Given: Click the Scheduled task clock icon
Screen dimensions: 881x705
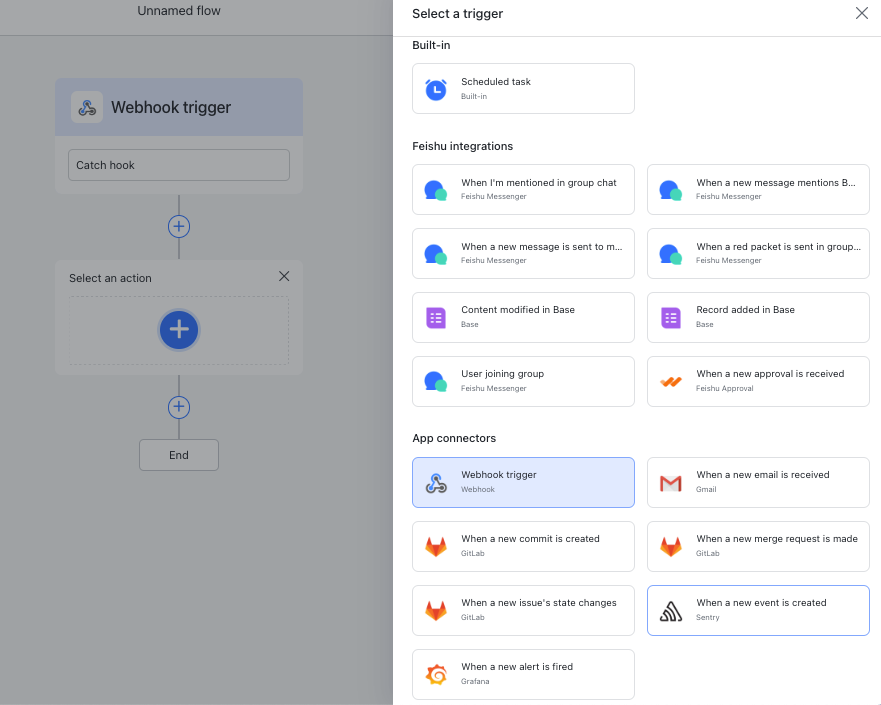Looking at the screenshot, I should pos(436,89).
